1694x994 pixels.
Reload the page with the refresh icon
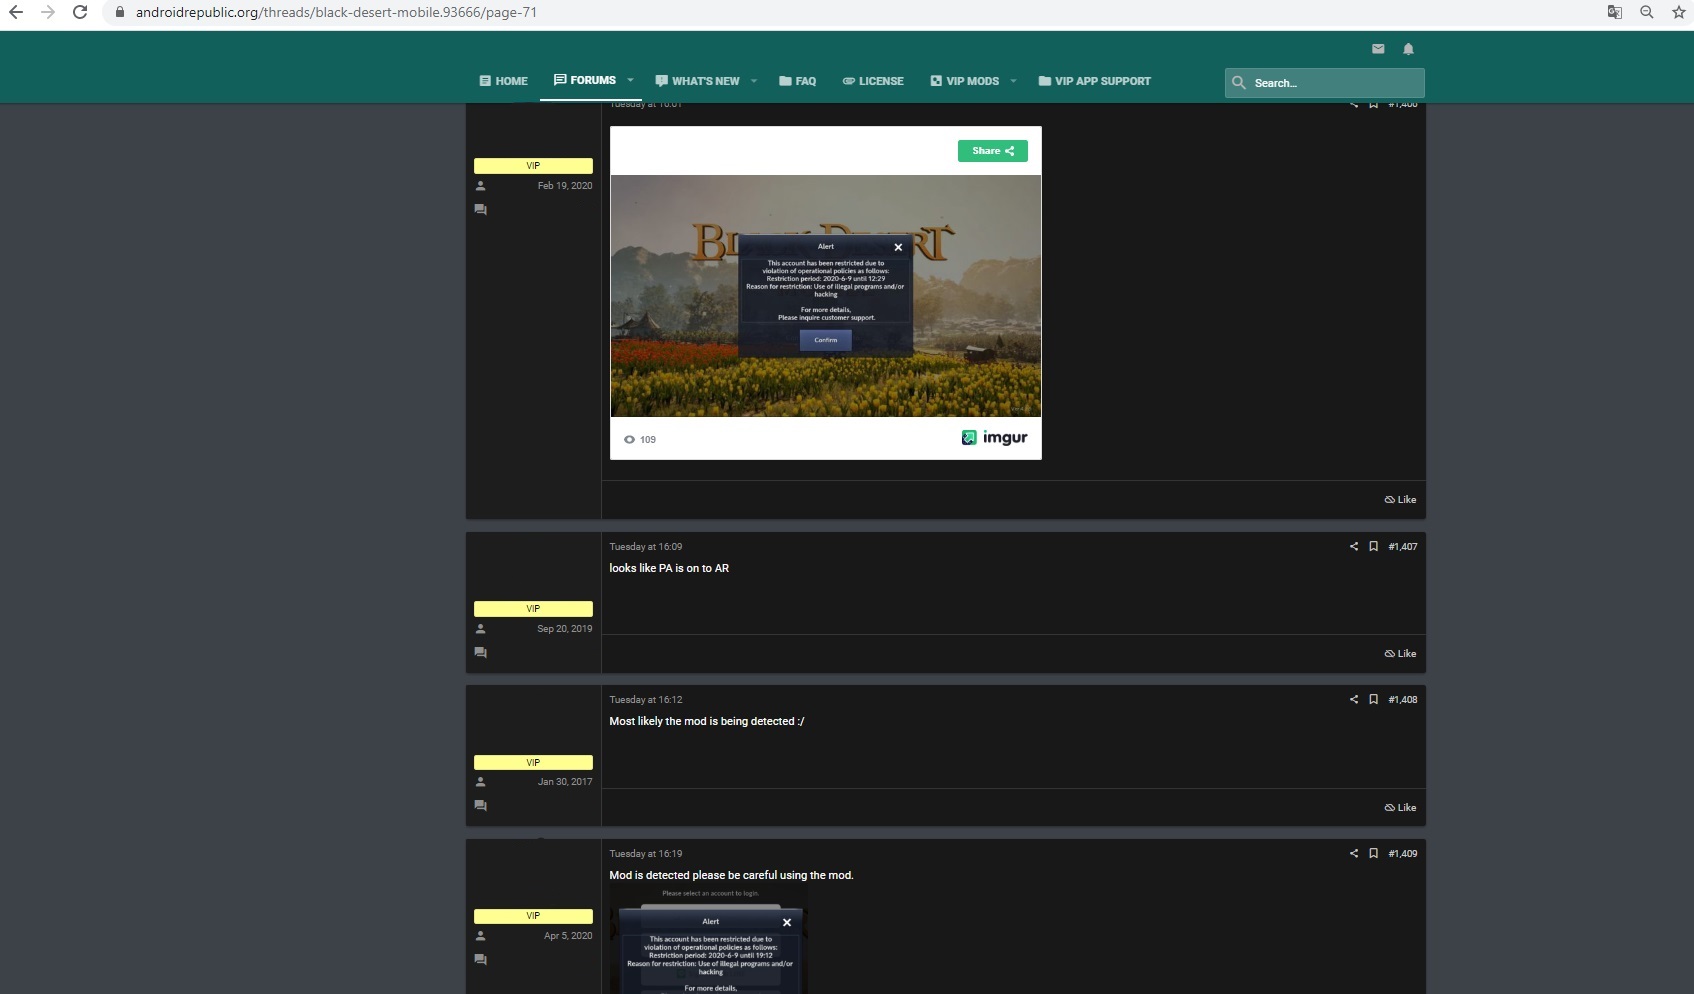pos(80,12)
